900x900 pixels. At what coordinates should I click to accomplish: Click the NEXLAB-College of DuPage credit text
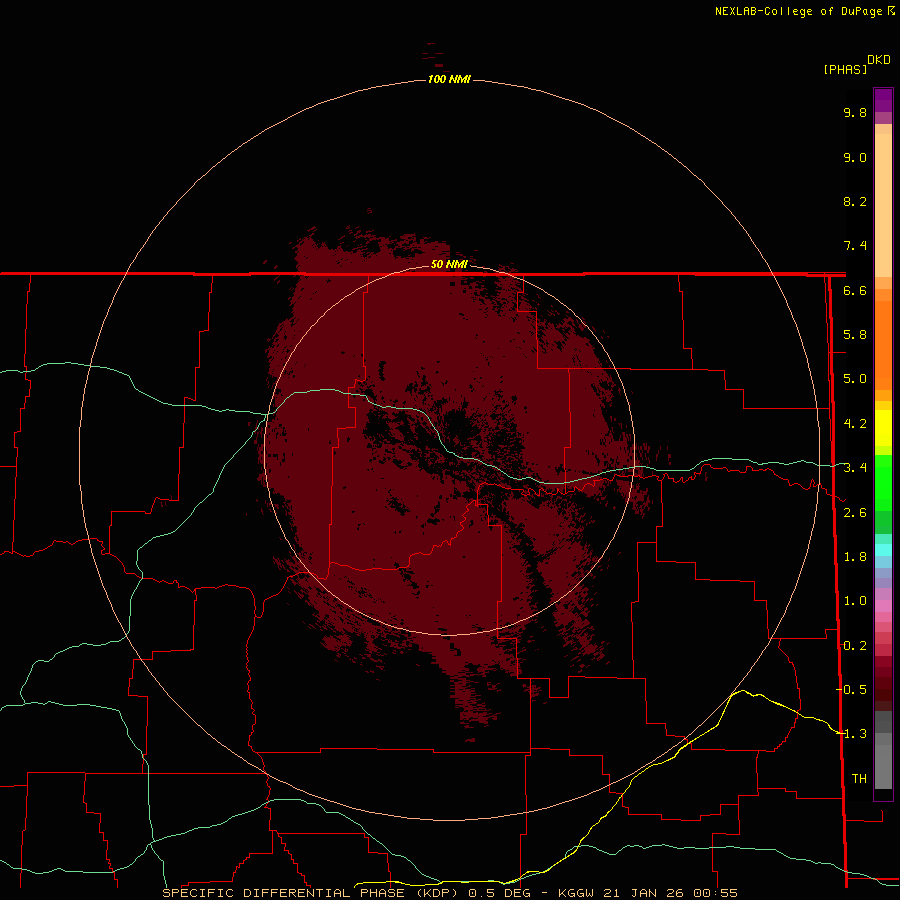pos(800,11)
